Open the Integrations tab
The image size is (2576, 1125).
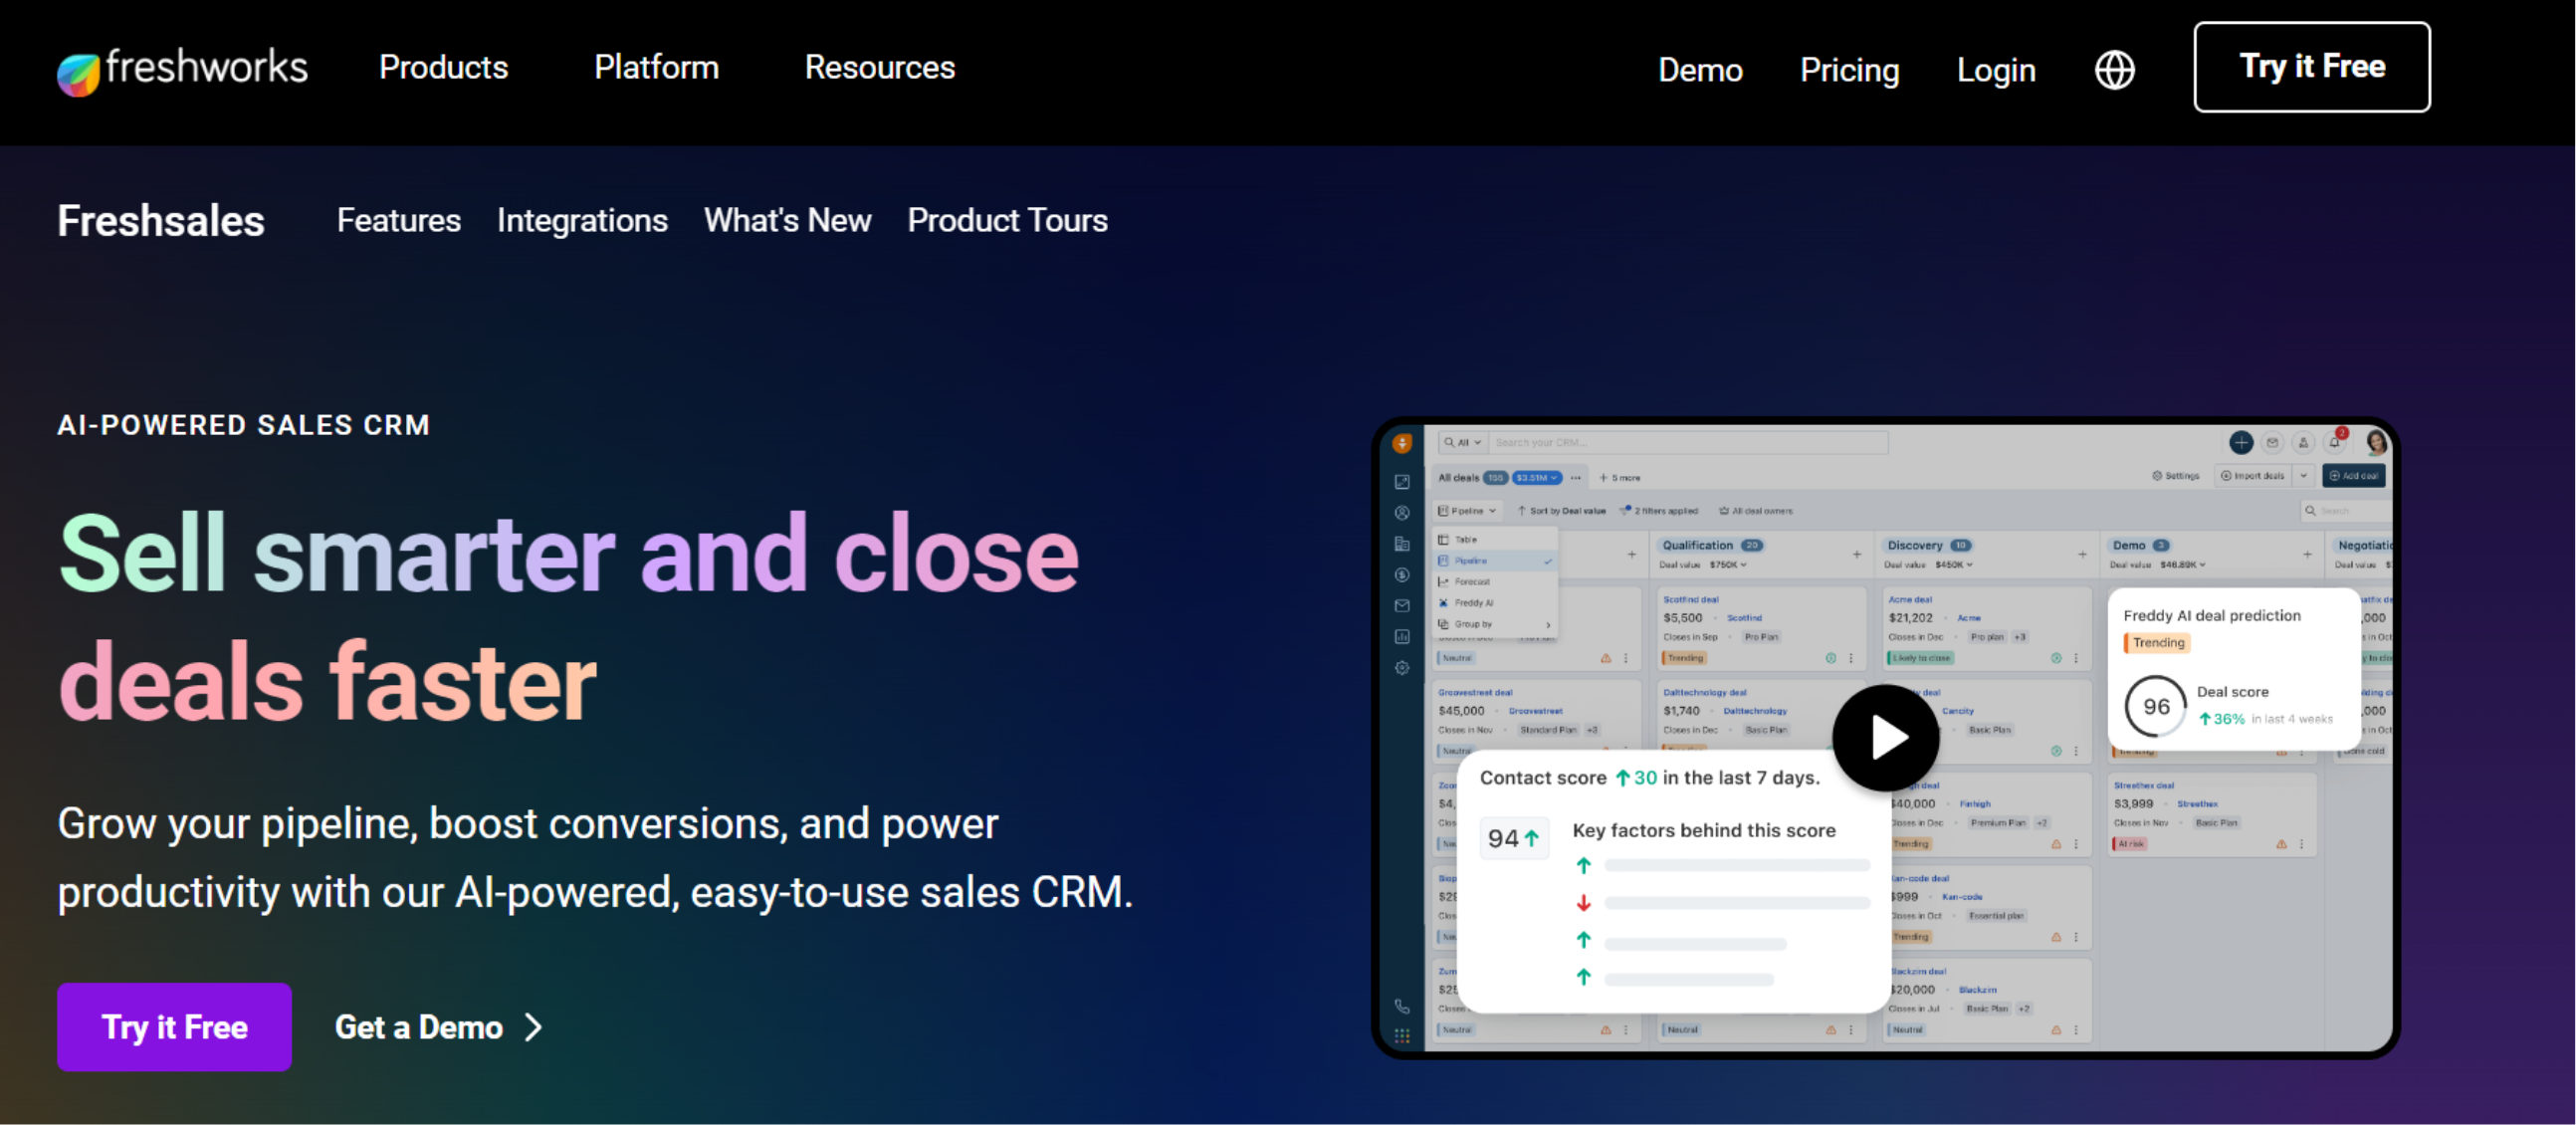pyautogui.click(x=582, y=220)
